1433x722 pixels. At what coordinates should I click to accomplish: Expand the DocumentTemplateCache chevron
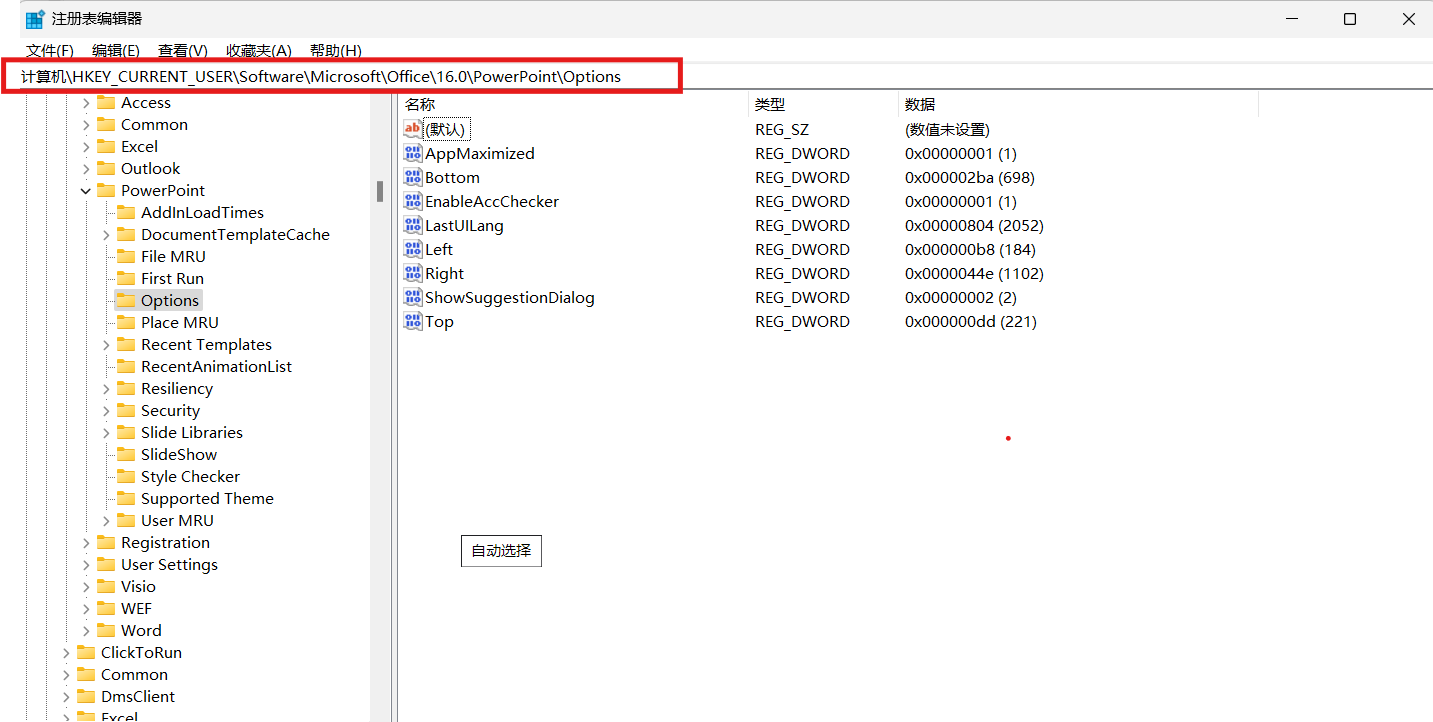[x=106, y=235]
